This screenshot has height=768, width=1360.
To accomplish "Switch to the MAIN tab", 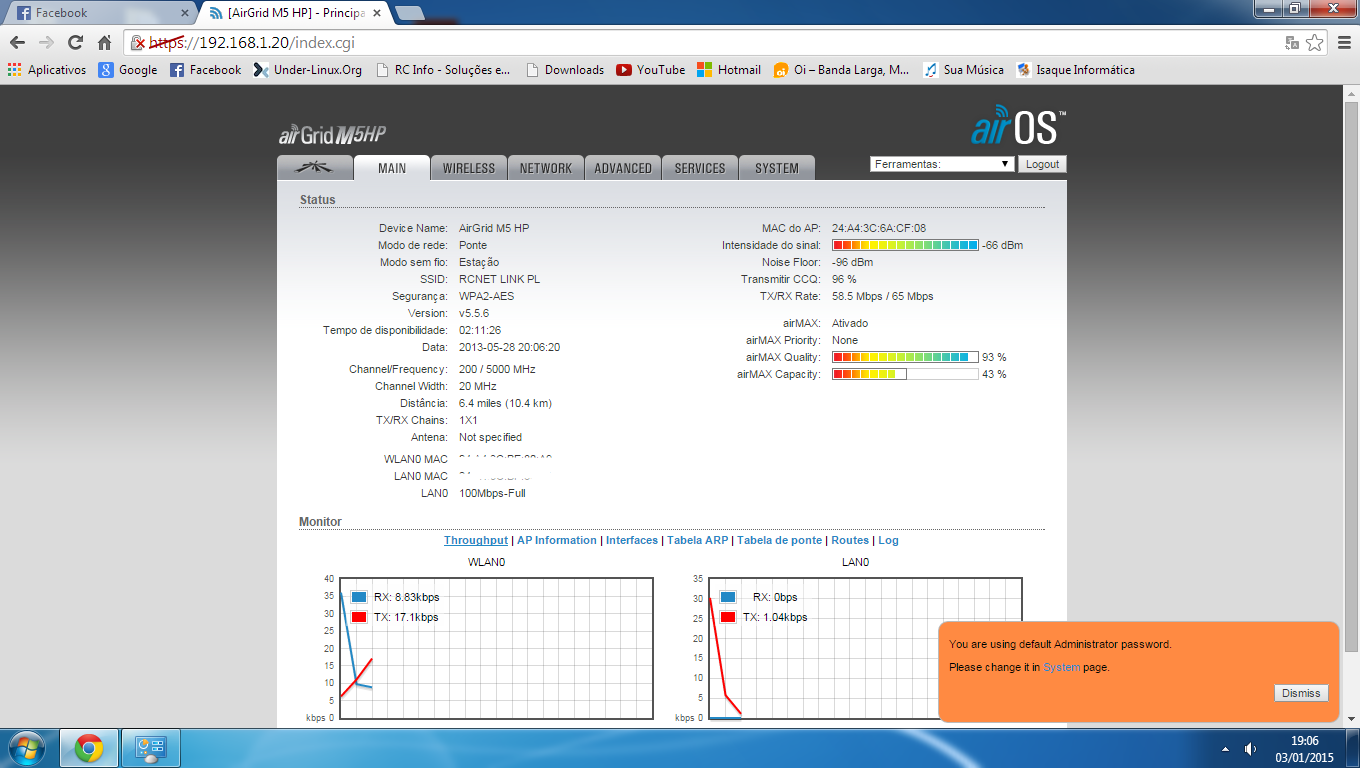I will click(x=392, y=168).
